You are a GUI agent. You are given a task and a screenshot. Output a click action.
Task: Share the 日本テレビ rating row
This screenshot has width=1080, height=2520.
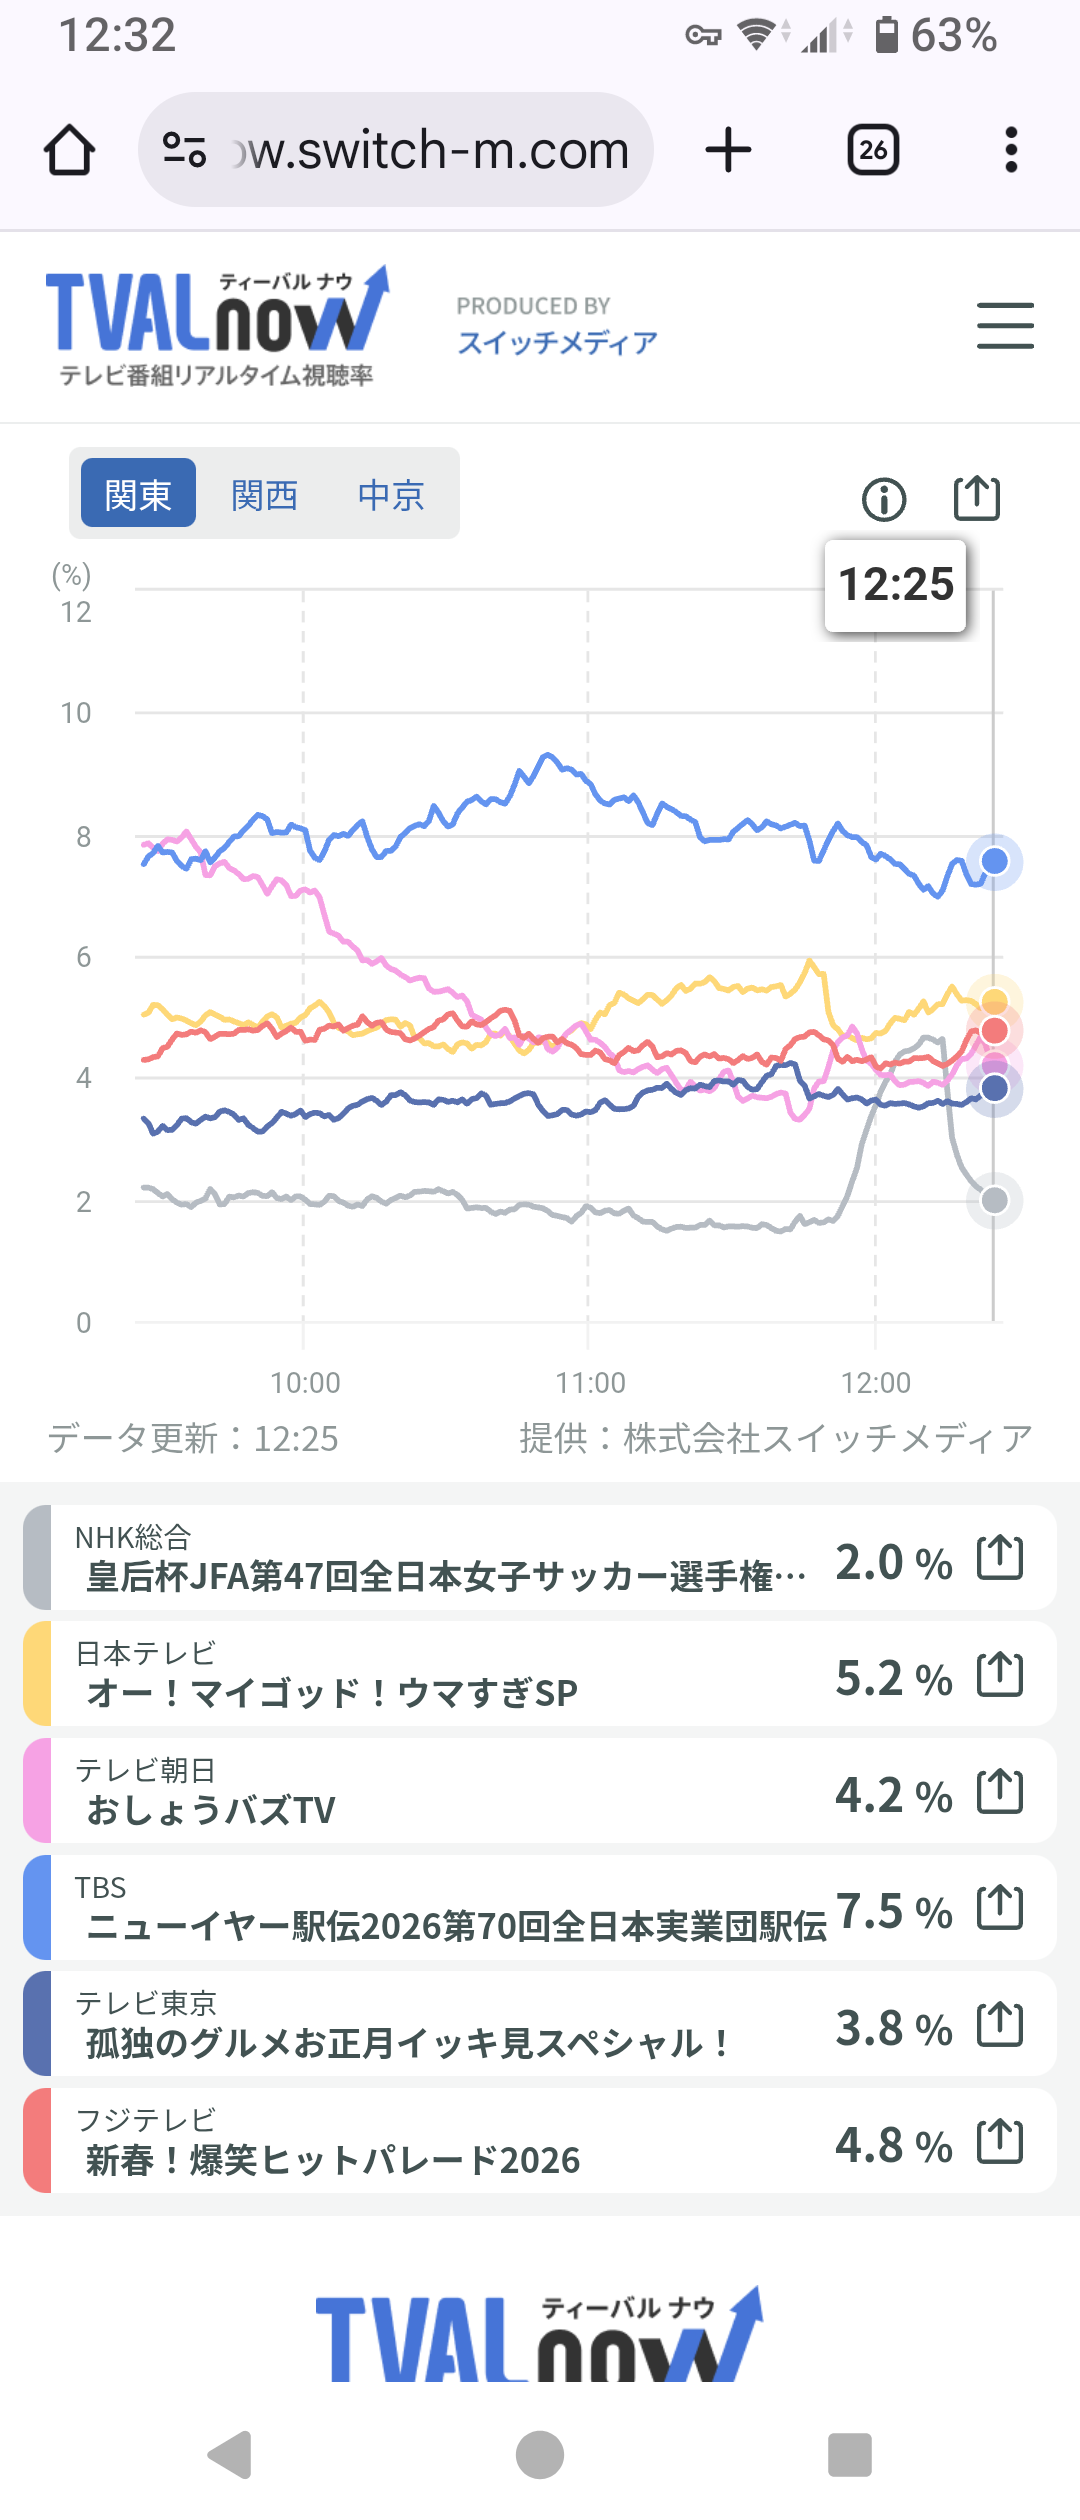(x=1000, y=1675)
